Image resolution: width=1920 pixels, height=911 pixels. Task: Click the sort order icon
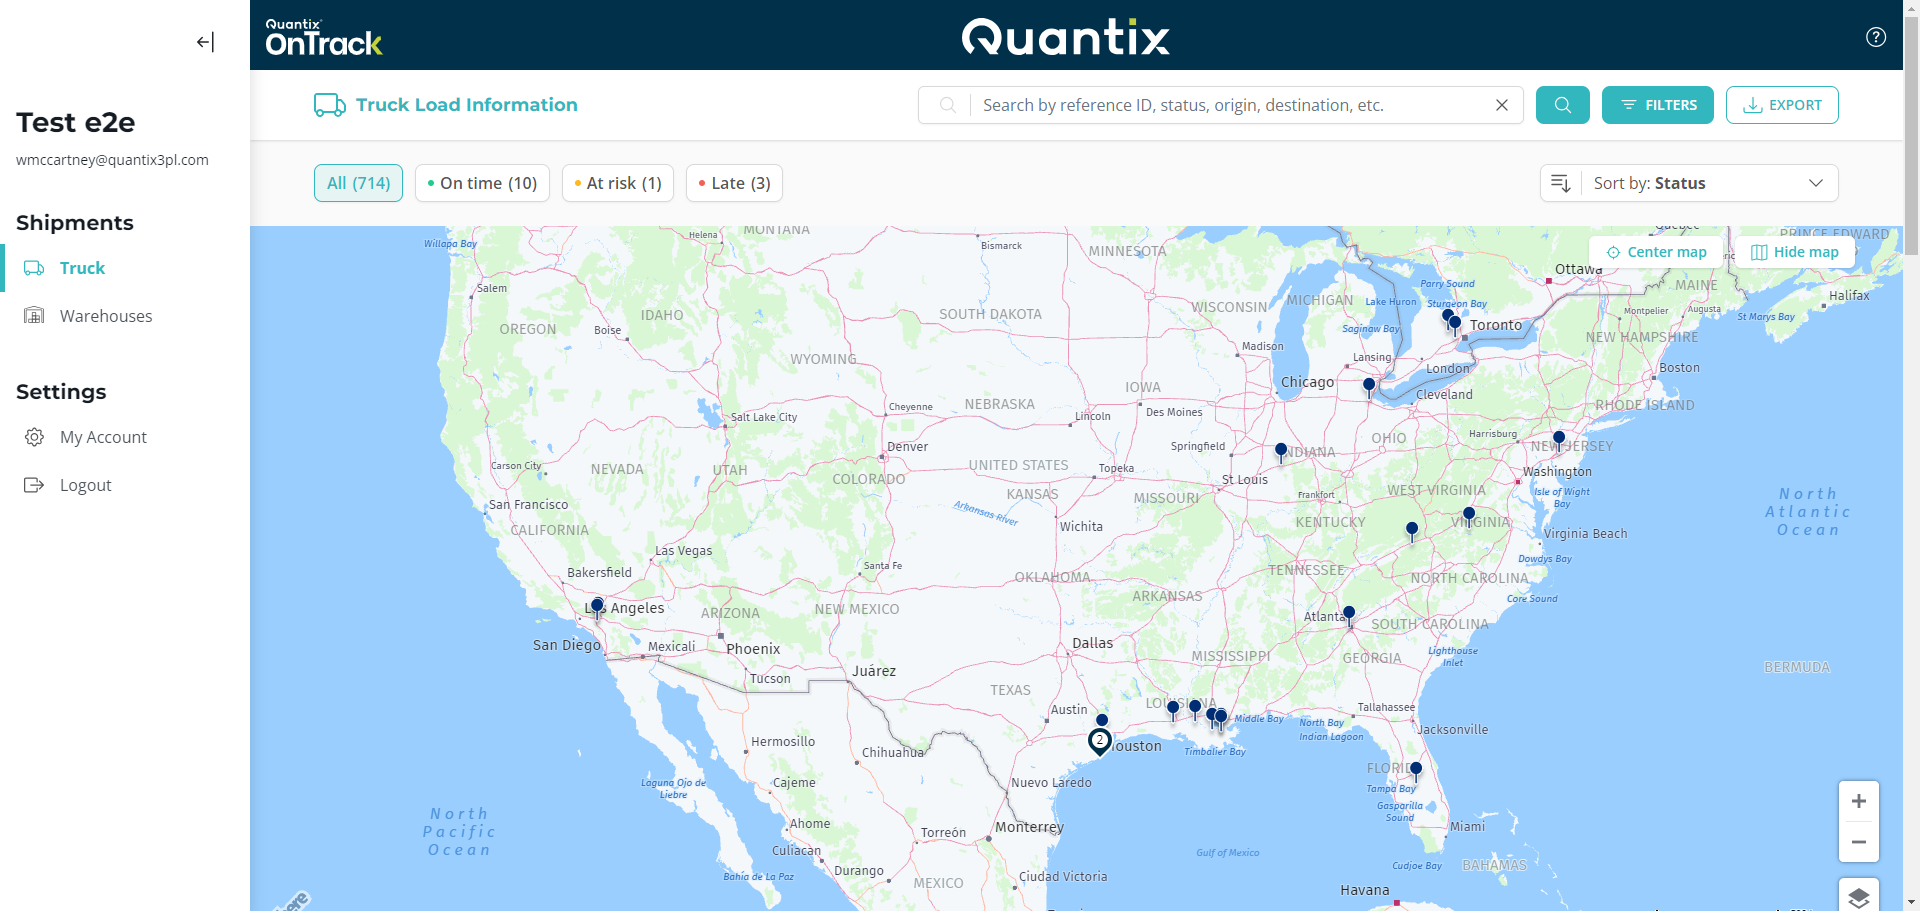pyautogui.click(x=1561, y=183)
